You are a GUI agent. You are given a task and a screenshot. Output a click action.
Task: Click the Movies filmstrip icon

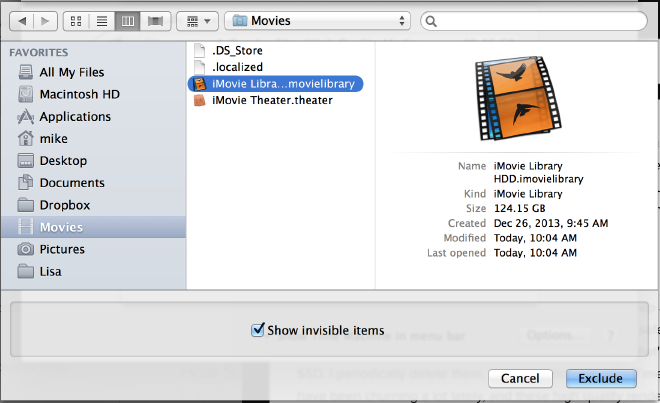point(26,227)
